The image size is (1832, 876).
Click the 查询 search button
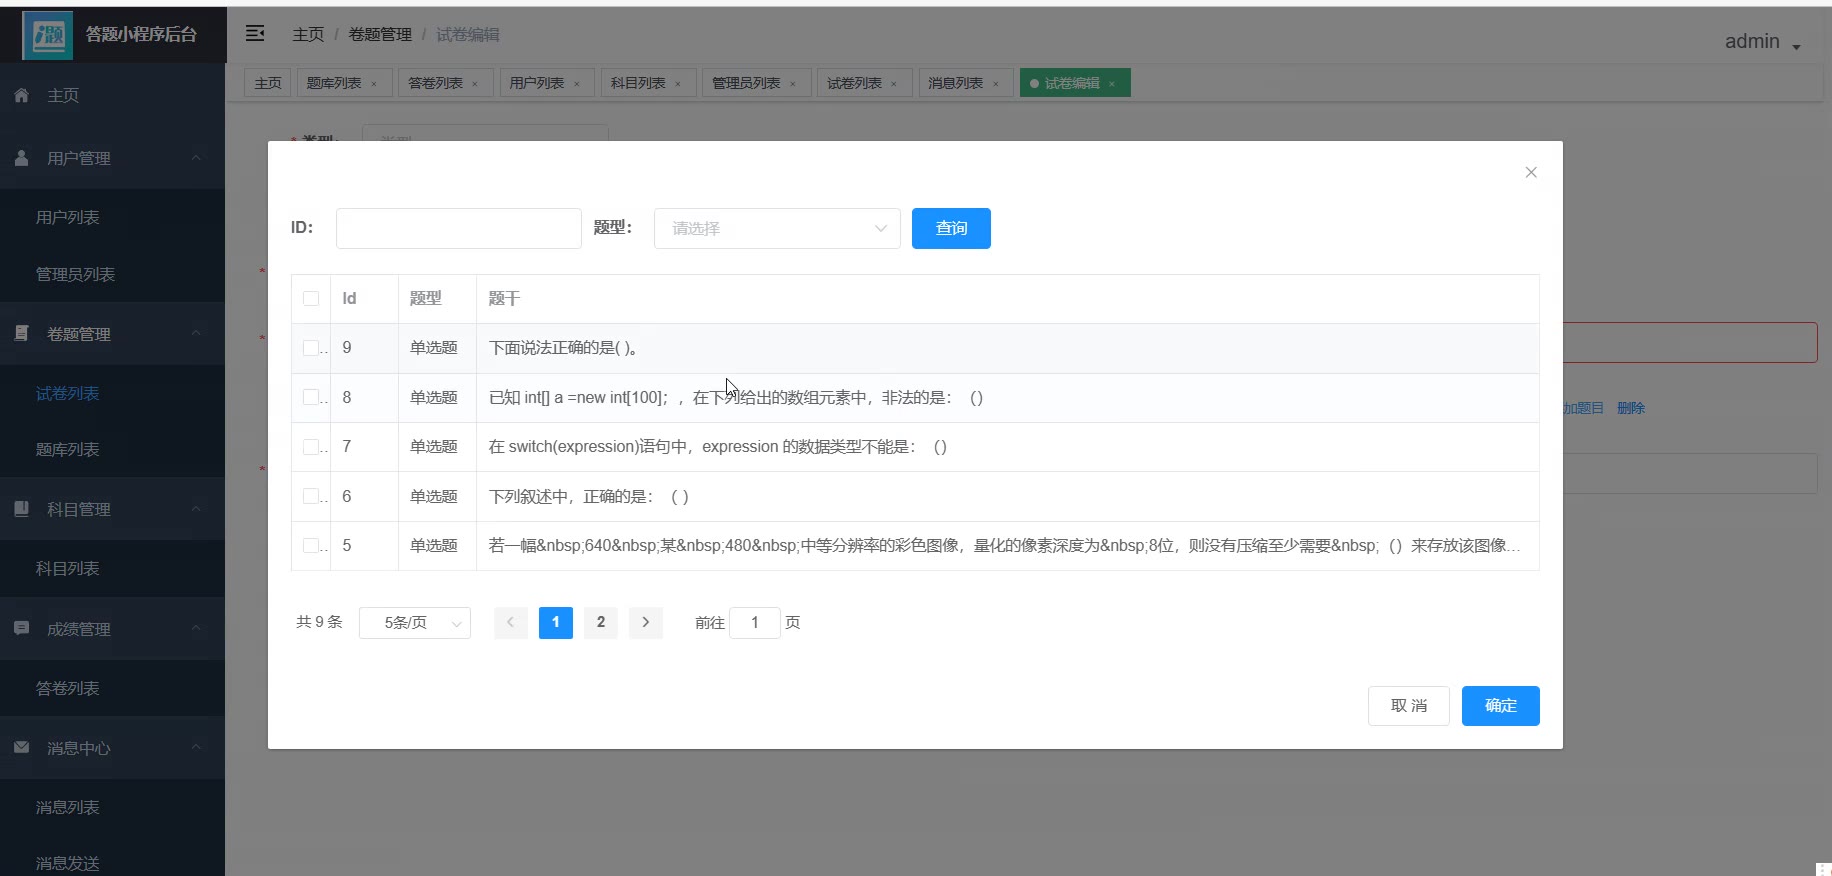tap(951, 228)
